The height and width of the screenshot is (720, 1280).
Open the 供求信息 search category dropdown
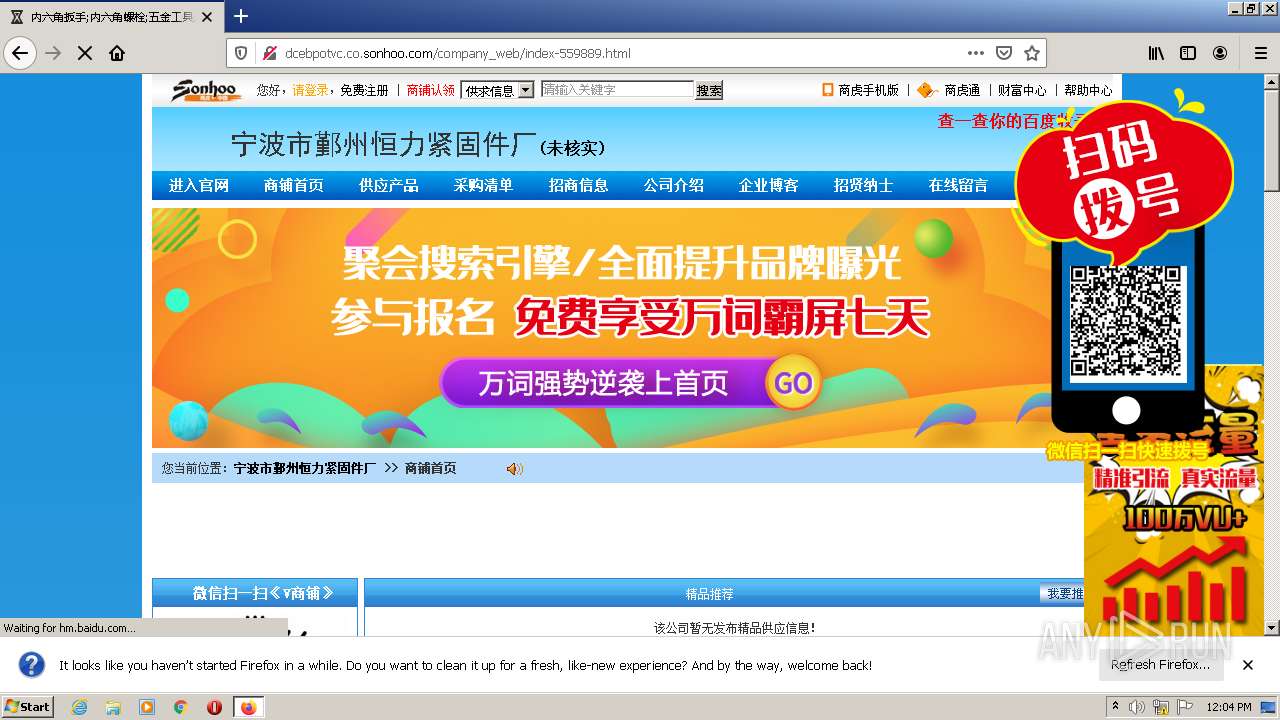coord(498,90)
